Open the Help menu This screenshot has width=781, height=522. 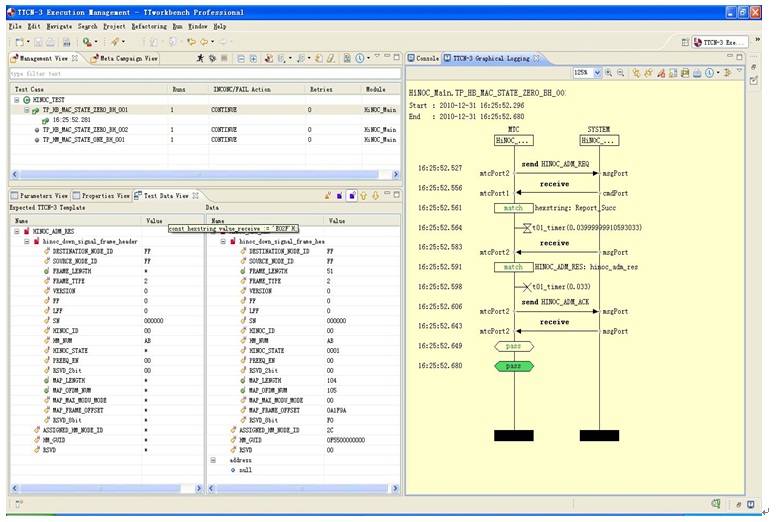220,26
